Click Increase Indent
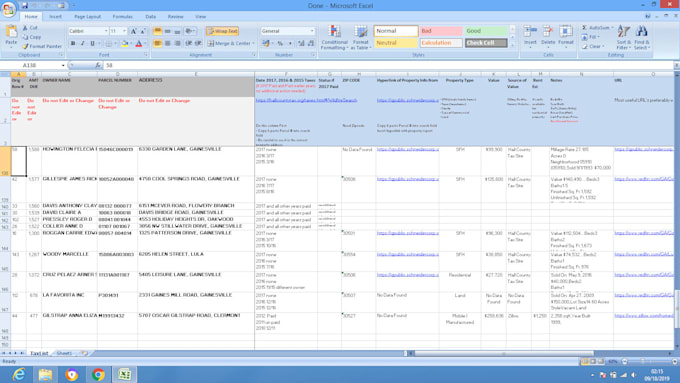 click(198, 43)
